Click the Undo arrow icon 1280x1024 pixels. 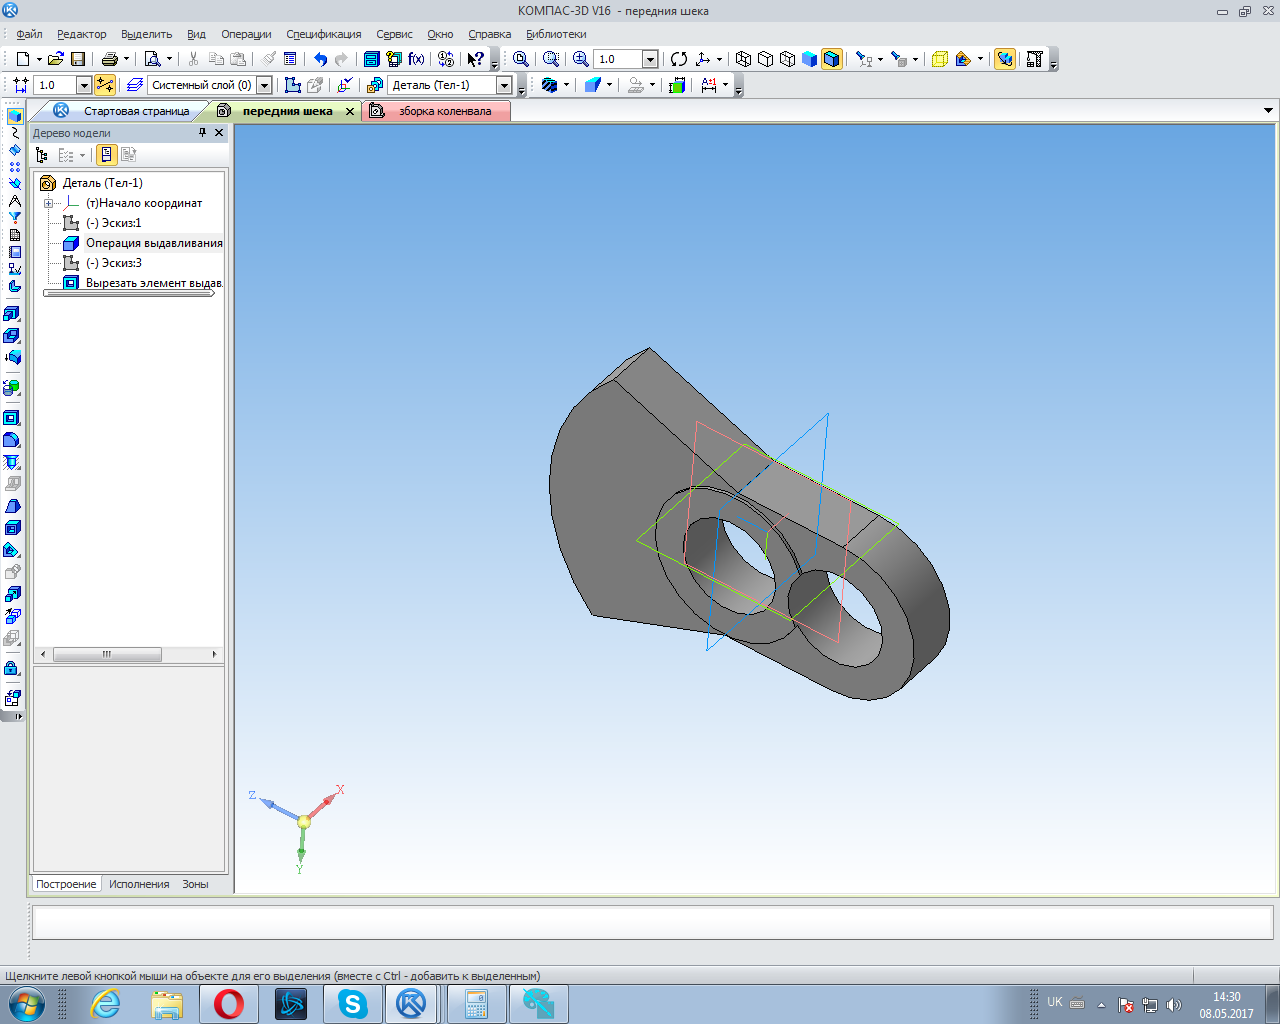click(x=320, y=59)
